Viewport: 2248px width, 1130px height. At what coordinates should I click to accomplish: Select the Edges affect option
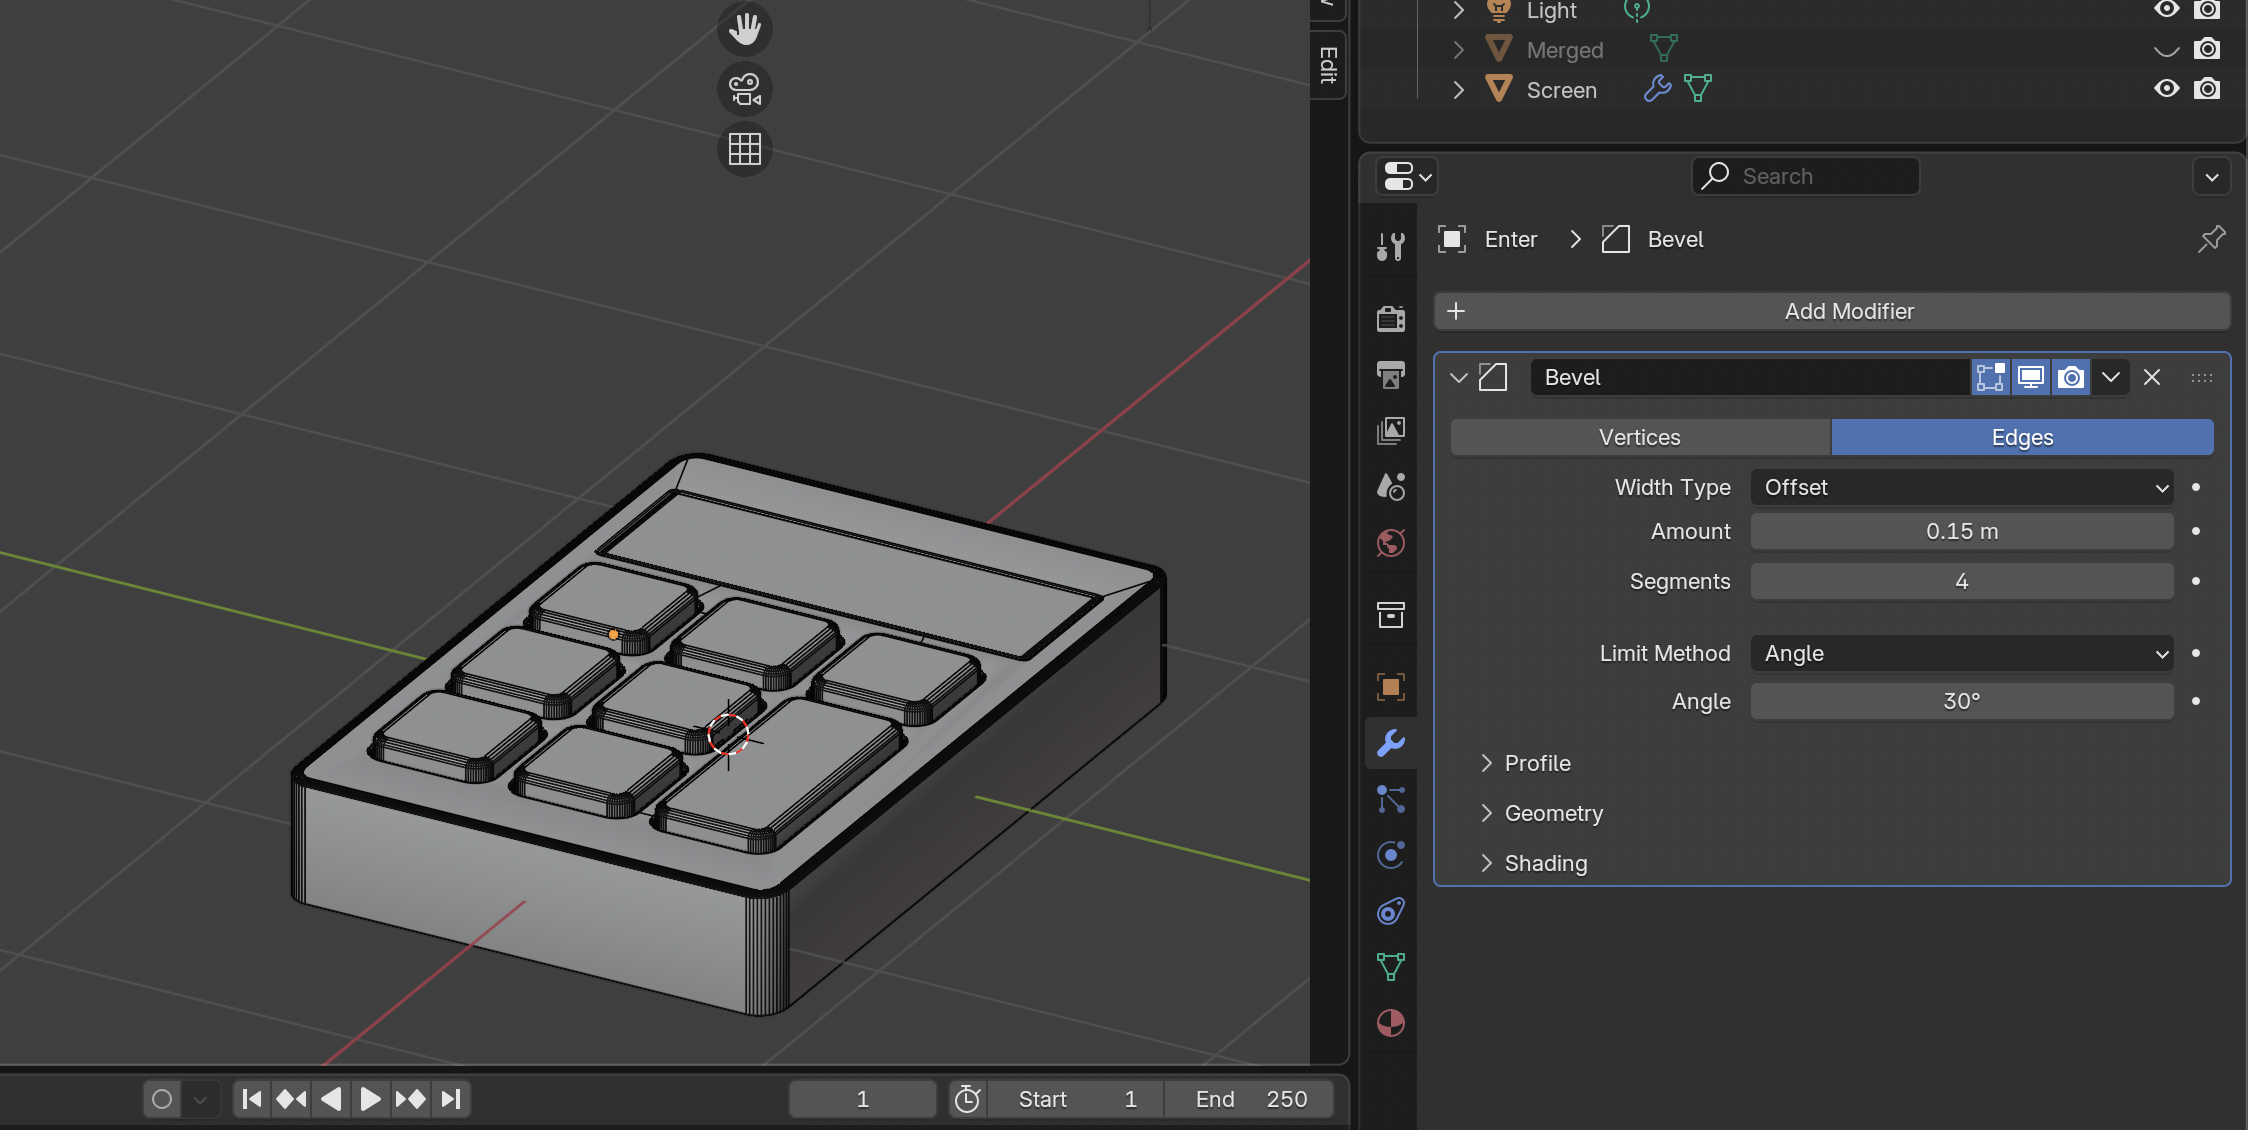coord(2022,437)
